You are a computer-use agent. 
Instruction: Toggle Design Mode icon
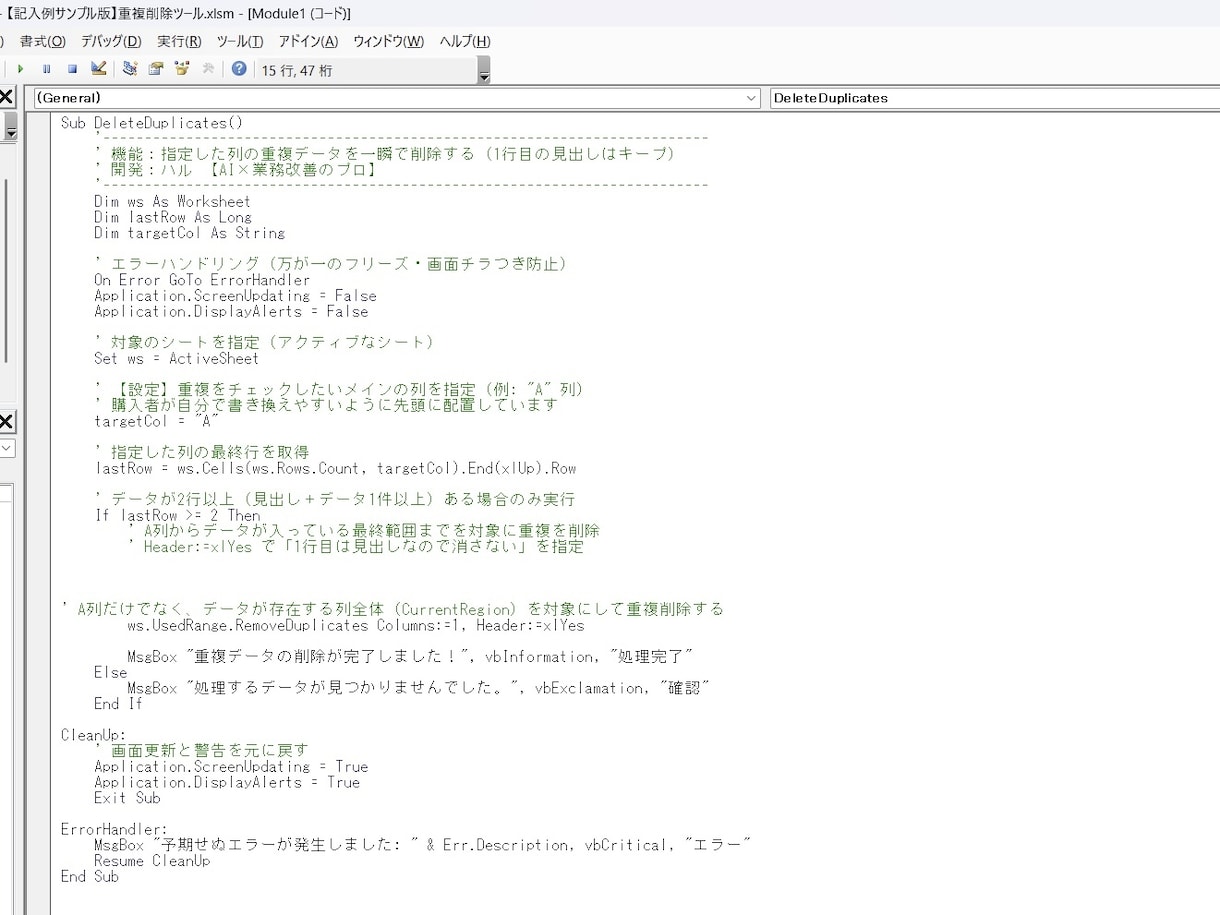click(x=98, y=69)
